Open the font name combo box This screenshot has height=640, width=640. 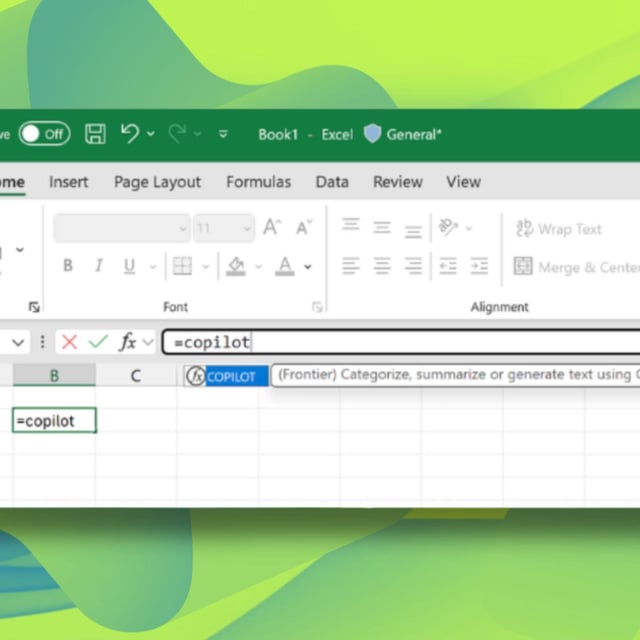coord(122,228)
